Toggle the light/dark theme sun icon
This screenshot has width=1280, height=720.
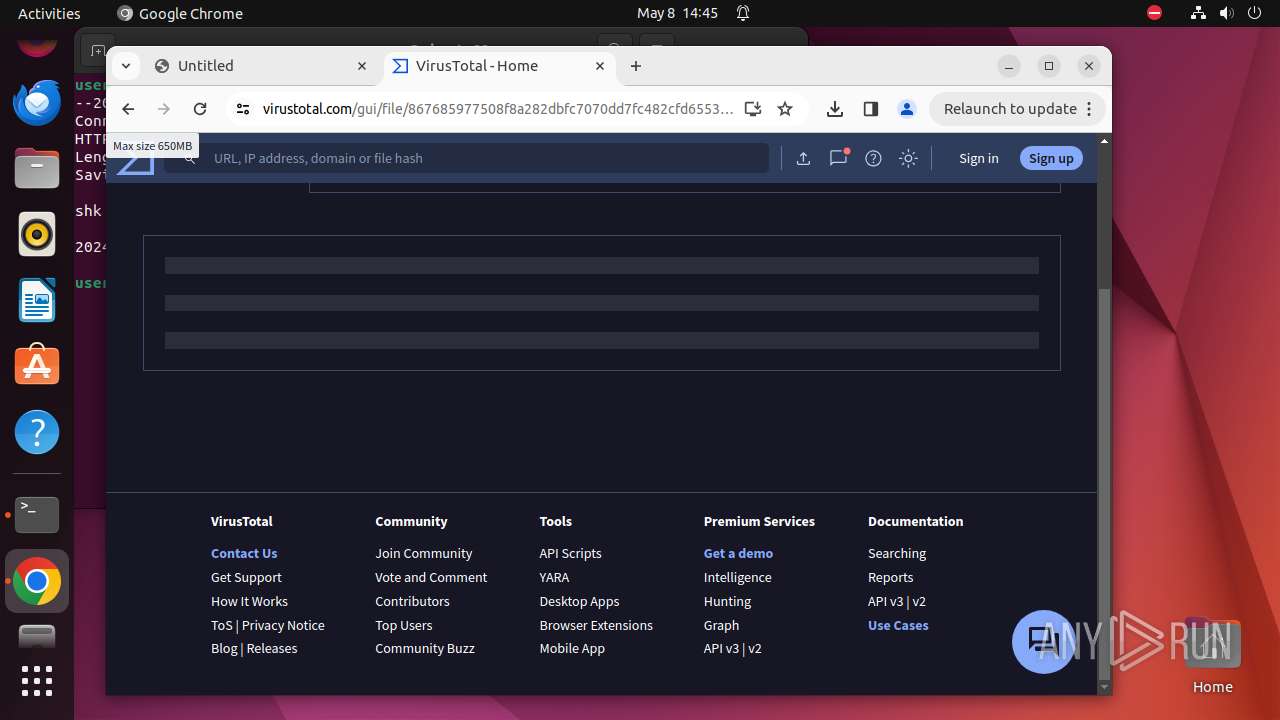click(x=908, y=158)
